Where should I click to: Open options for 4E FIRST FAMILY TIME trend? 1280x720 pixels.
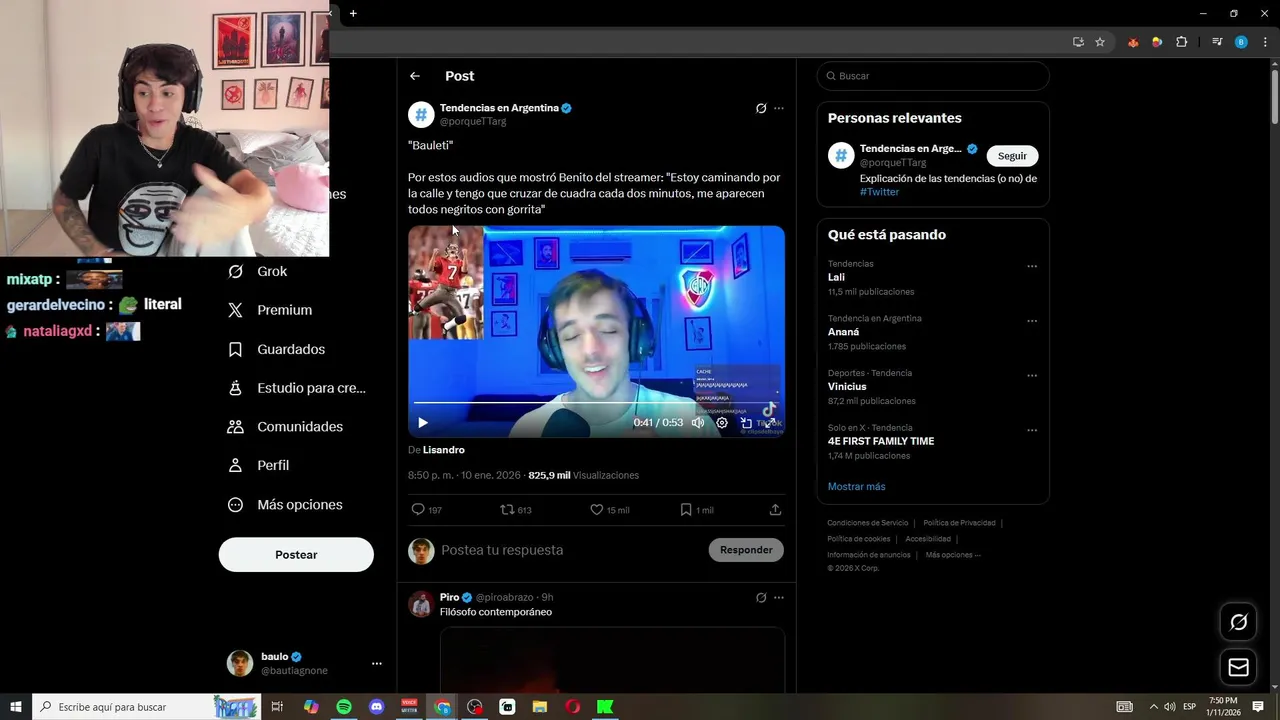(1032, 431)
